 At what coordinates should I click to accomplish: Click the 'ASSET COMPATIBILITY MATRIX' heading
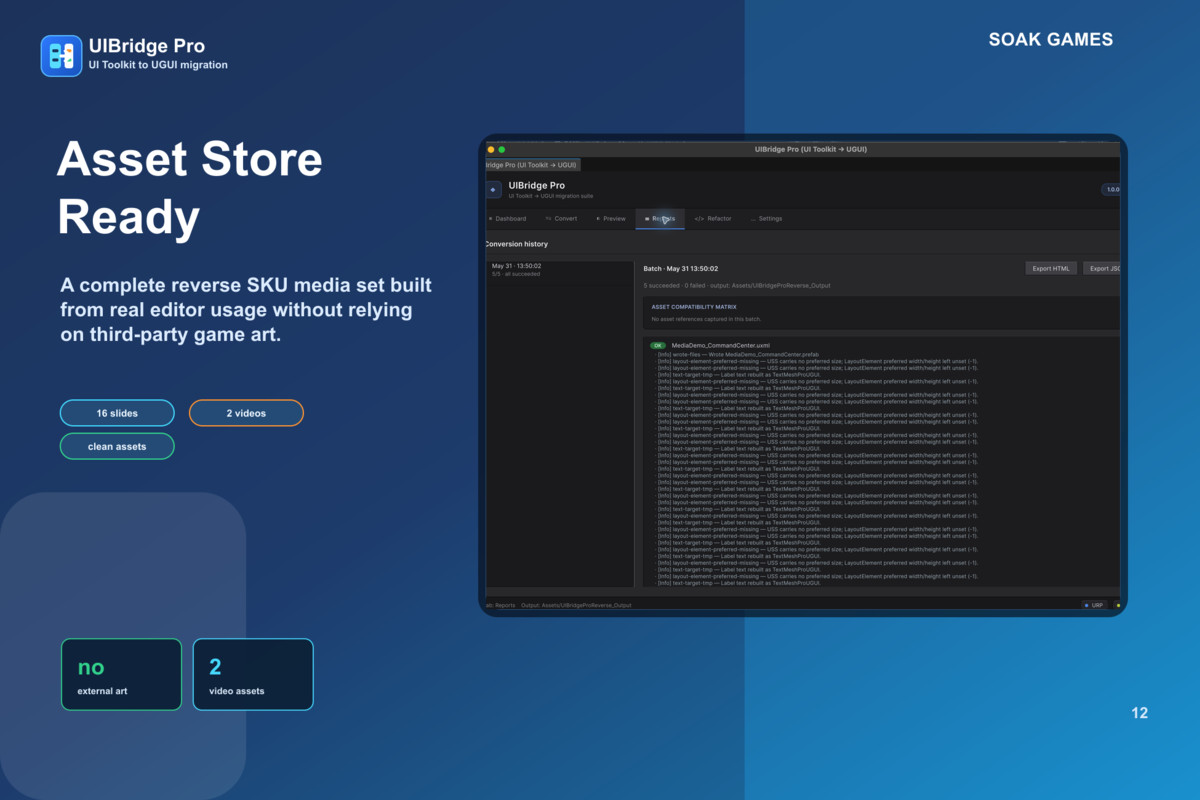pyautogui.click(x=694, y=307)
